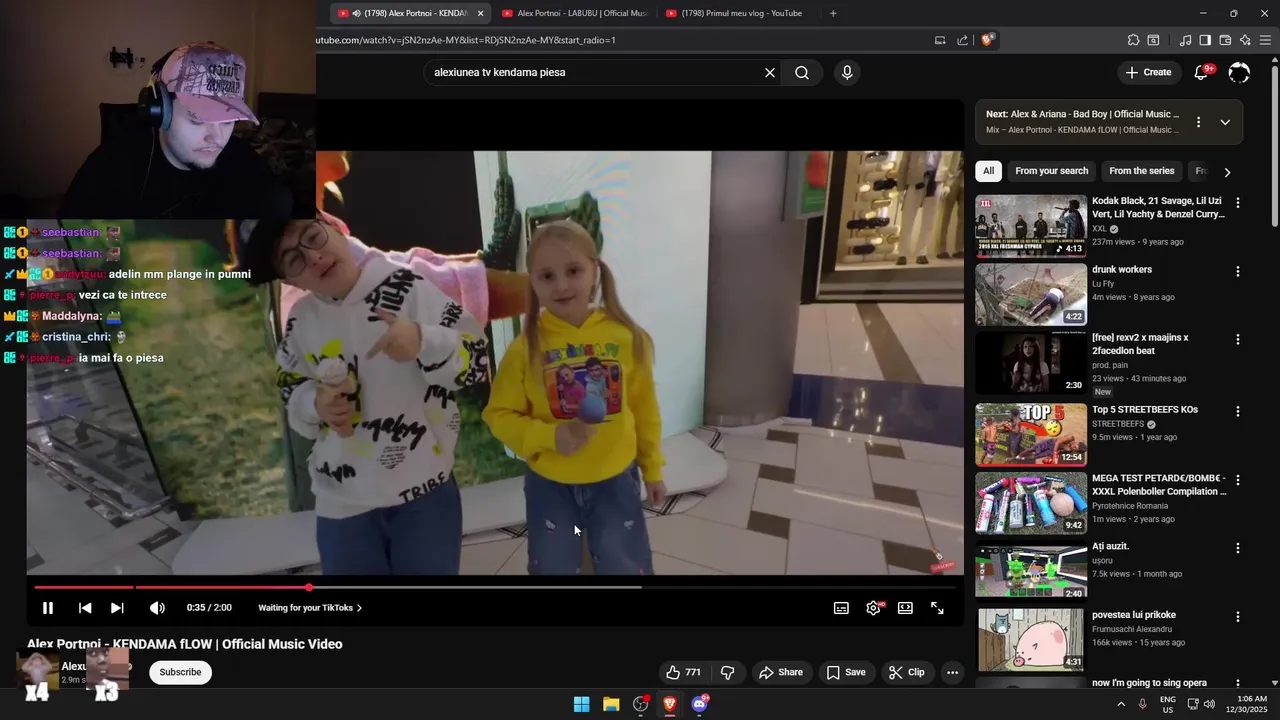Open more actions menu below video
Viewport: 1280px width, 720px height.
pyautogui.click(x=952, y=672)
